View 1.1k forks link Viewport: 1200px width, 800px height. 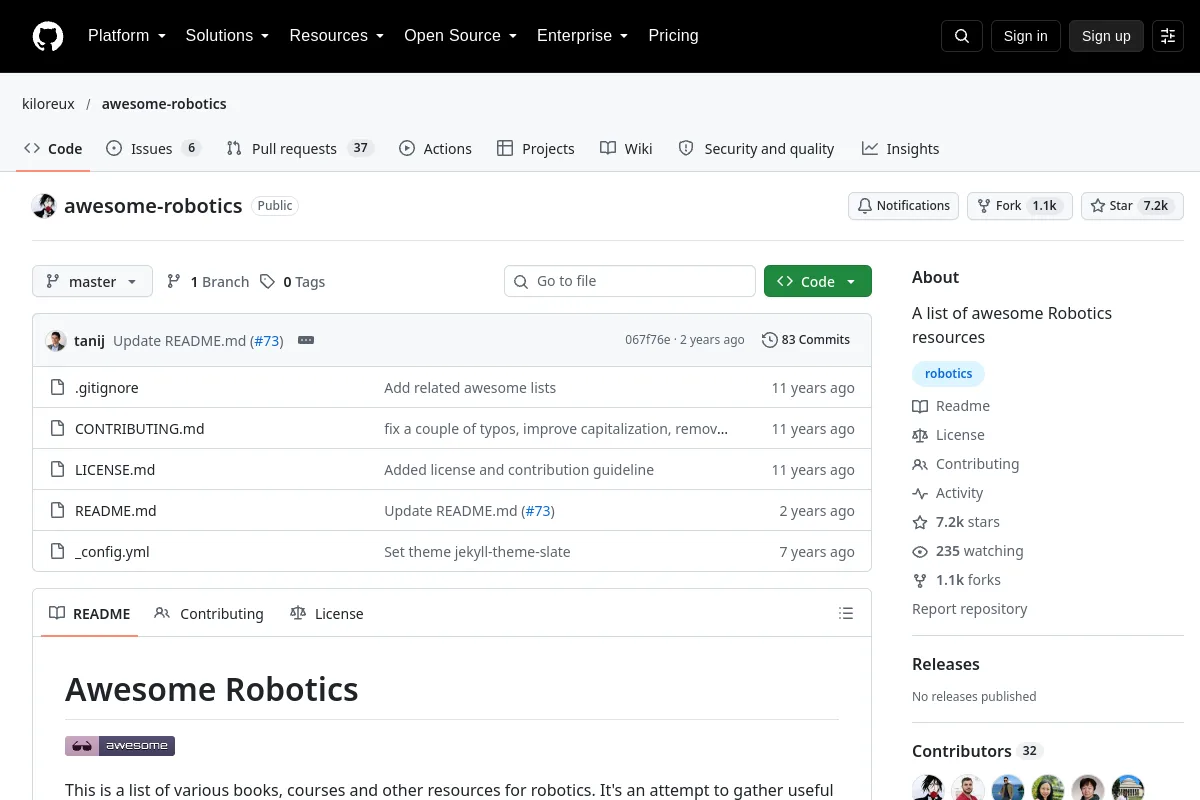pyautogui.click(x=956, y=580)
